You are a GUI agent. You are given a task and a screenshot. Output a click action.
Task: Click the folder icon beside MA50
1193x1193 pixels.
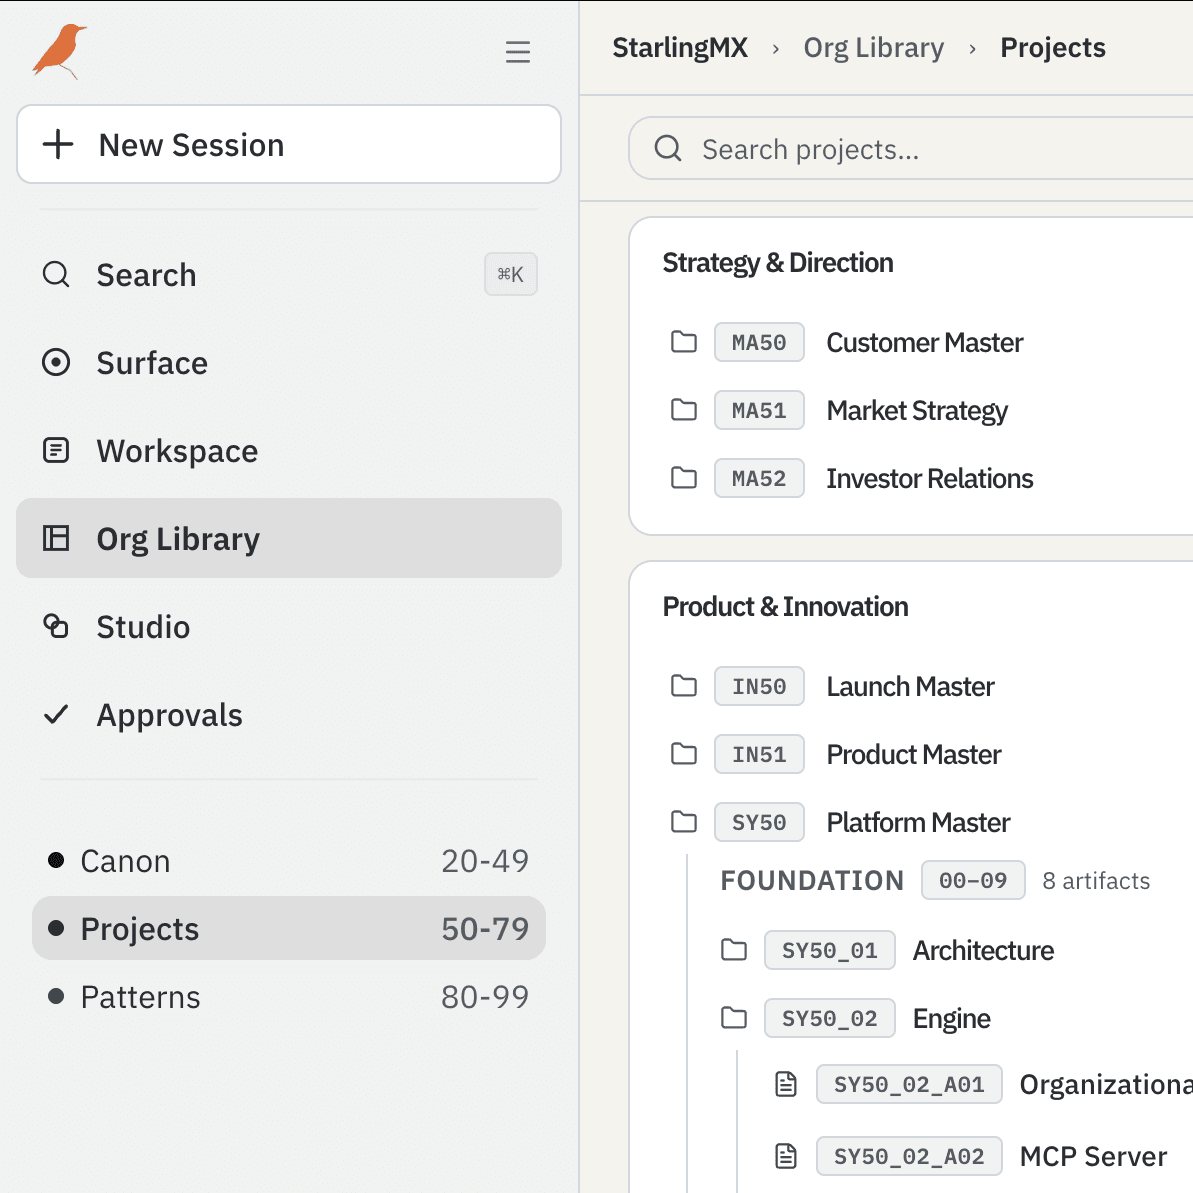point(684,342)
